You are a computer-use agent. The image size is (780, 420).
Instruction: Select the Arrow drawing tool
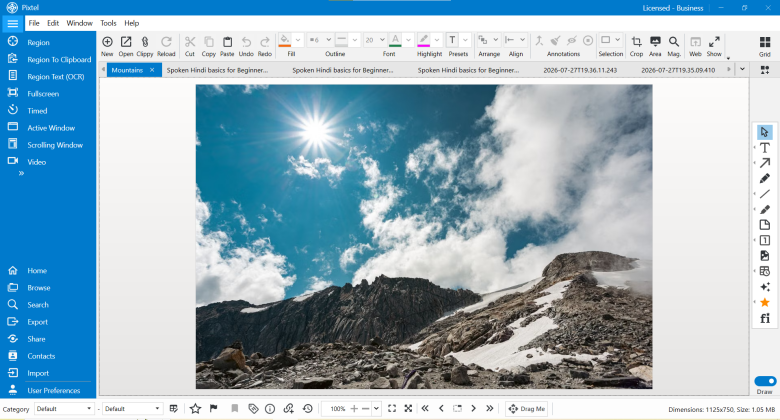point(765,163)
